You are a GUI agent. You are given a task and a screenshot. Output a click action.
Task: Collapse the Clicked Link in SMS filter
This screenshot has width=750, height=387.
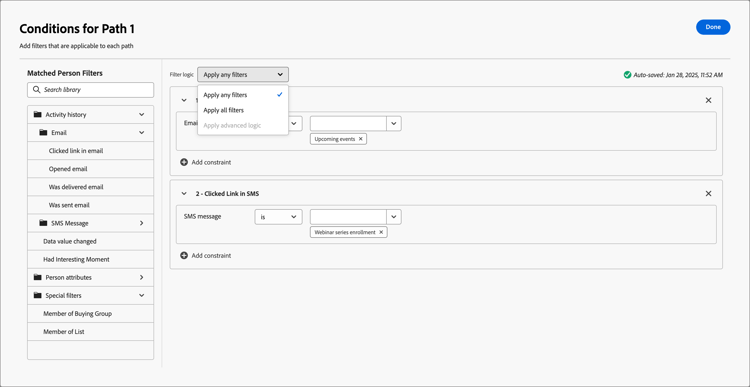click(x=184, y=194)
